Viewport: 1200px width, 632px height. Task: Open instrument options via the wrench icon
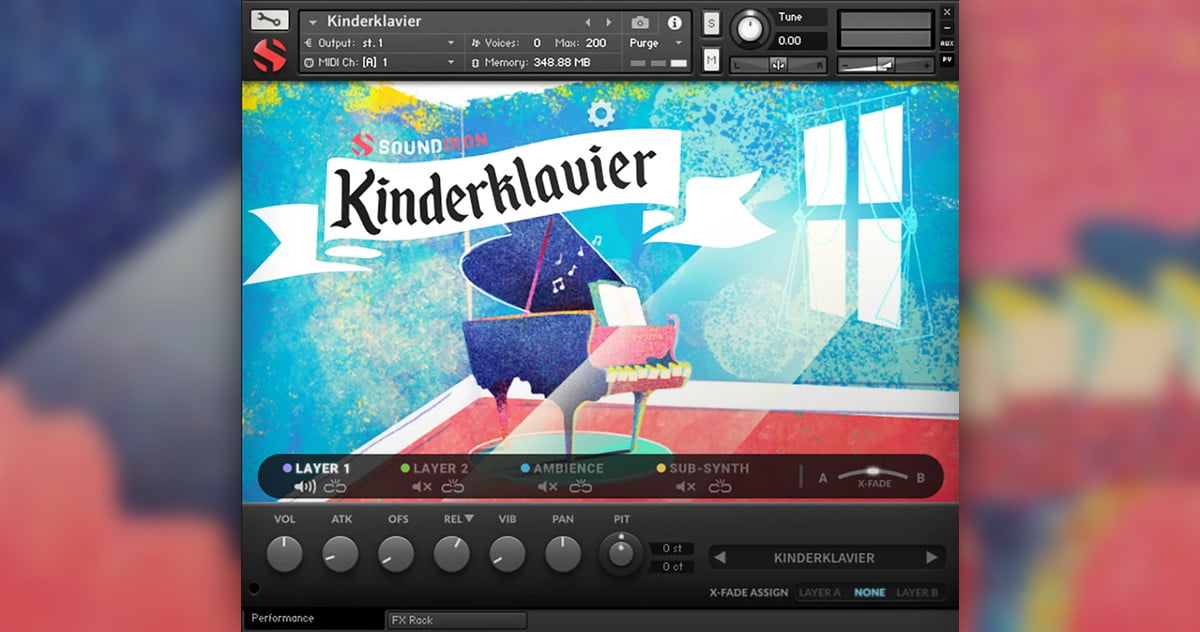[269, 20]
